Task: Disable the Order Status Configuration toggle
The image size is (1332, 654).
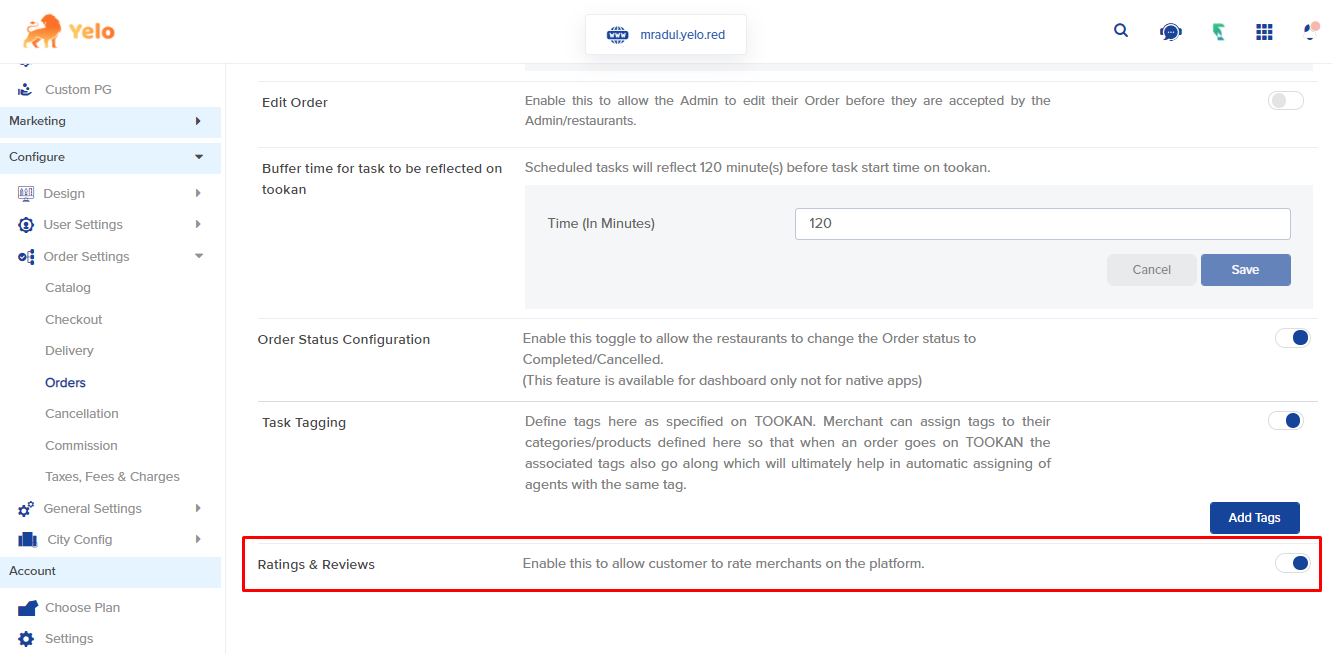Action: tap(1292, 337)
